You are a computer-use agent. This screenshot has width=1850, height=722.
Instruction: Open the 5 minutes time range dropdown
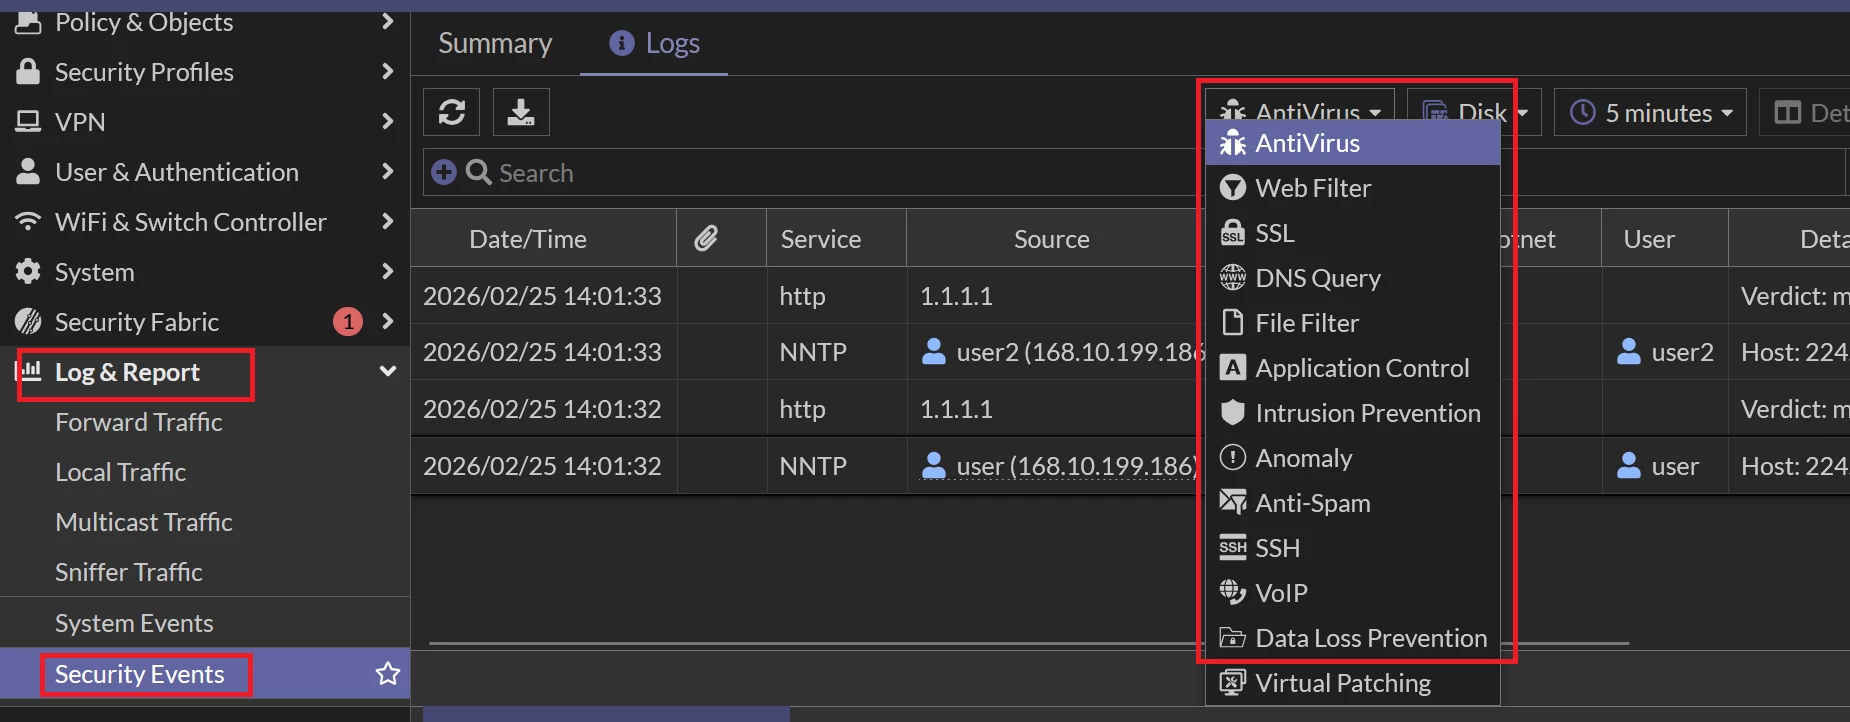(x=1650, y=112)
